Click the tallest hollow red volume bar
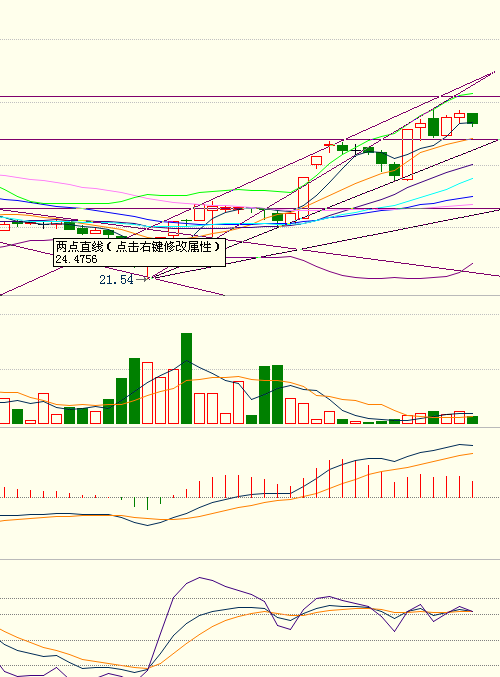Image resolution: width=500 pixels, height=677 pixels. [x=148, y=393]
